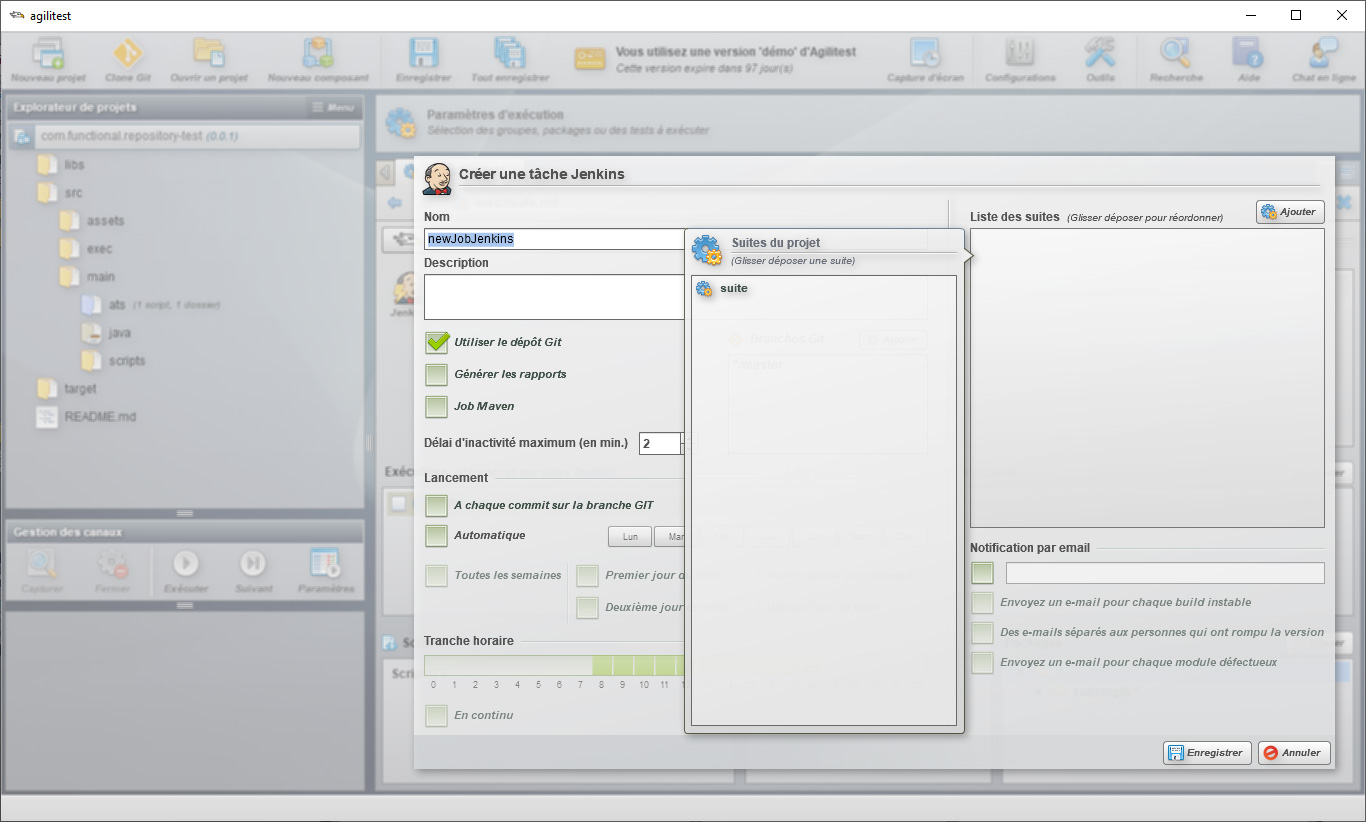This screenshot has width=1366, height=822.
Task: Open the Recherche magnifier icon
Action: (1175, 53)
